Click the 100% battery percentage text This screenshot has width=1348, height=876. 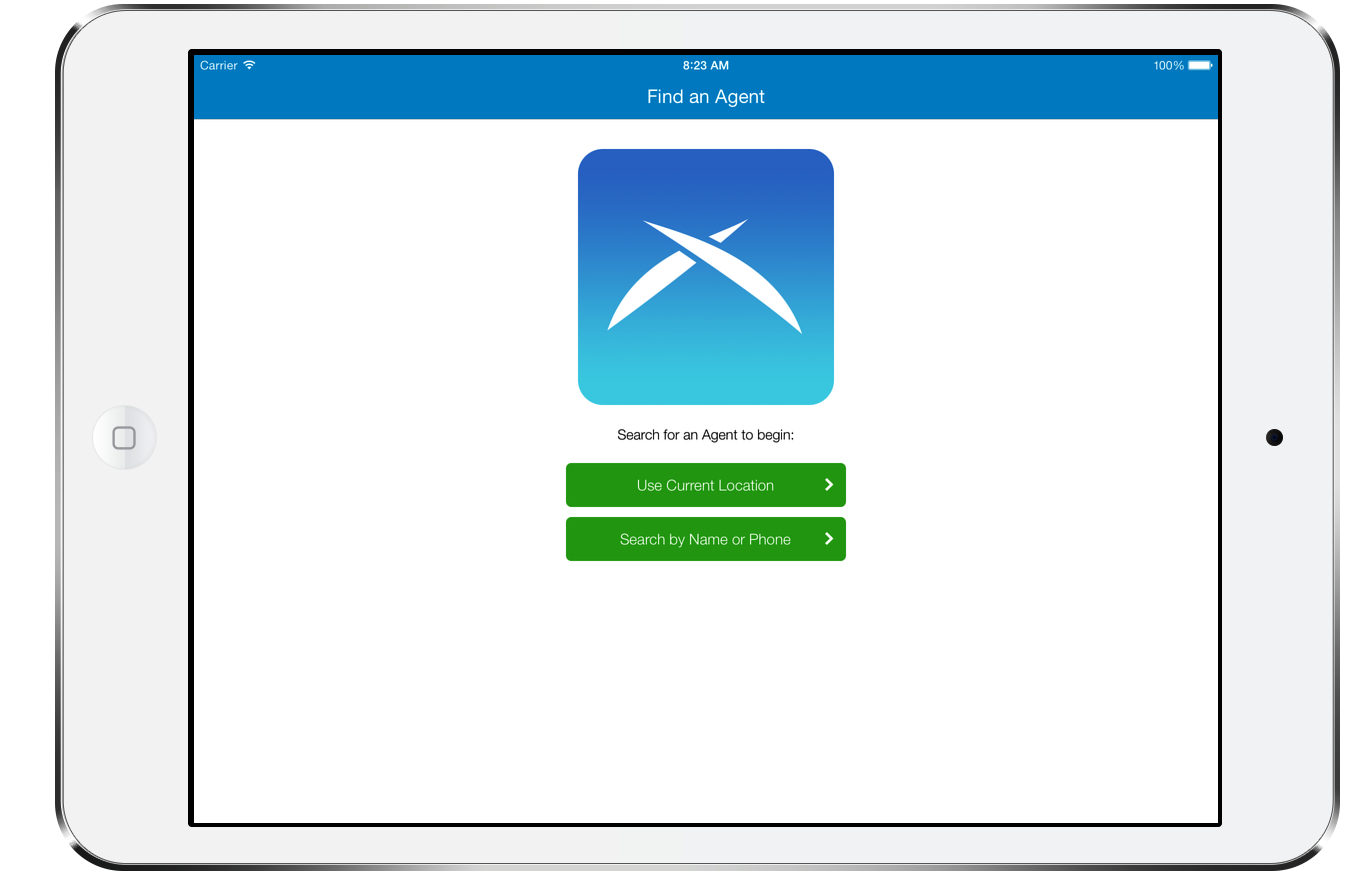(x=1168, y=65)
